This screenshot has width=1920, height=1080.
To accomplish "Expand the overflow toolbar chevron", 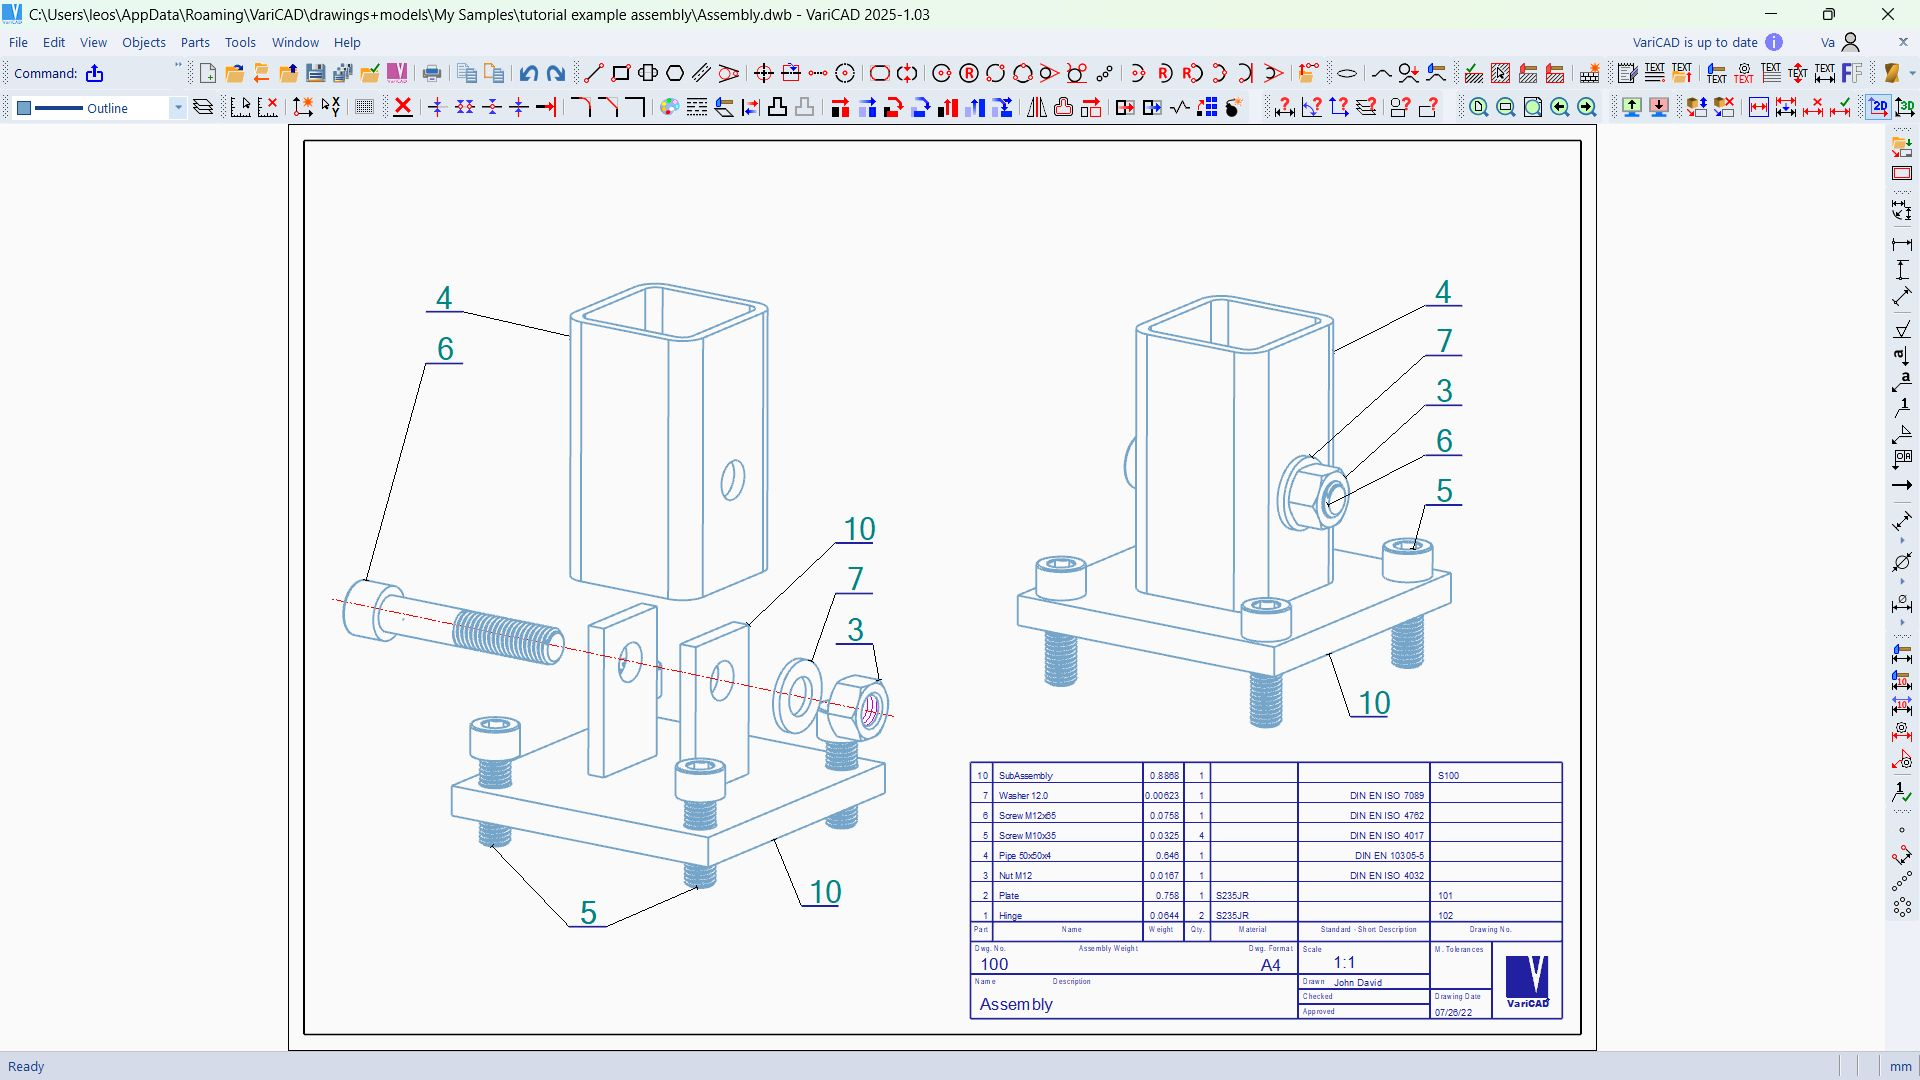I will click(178, 66).
